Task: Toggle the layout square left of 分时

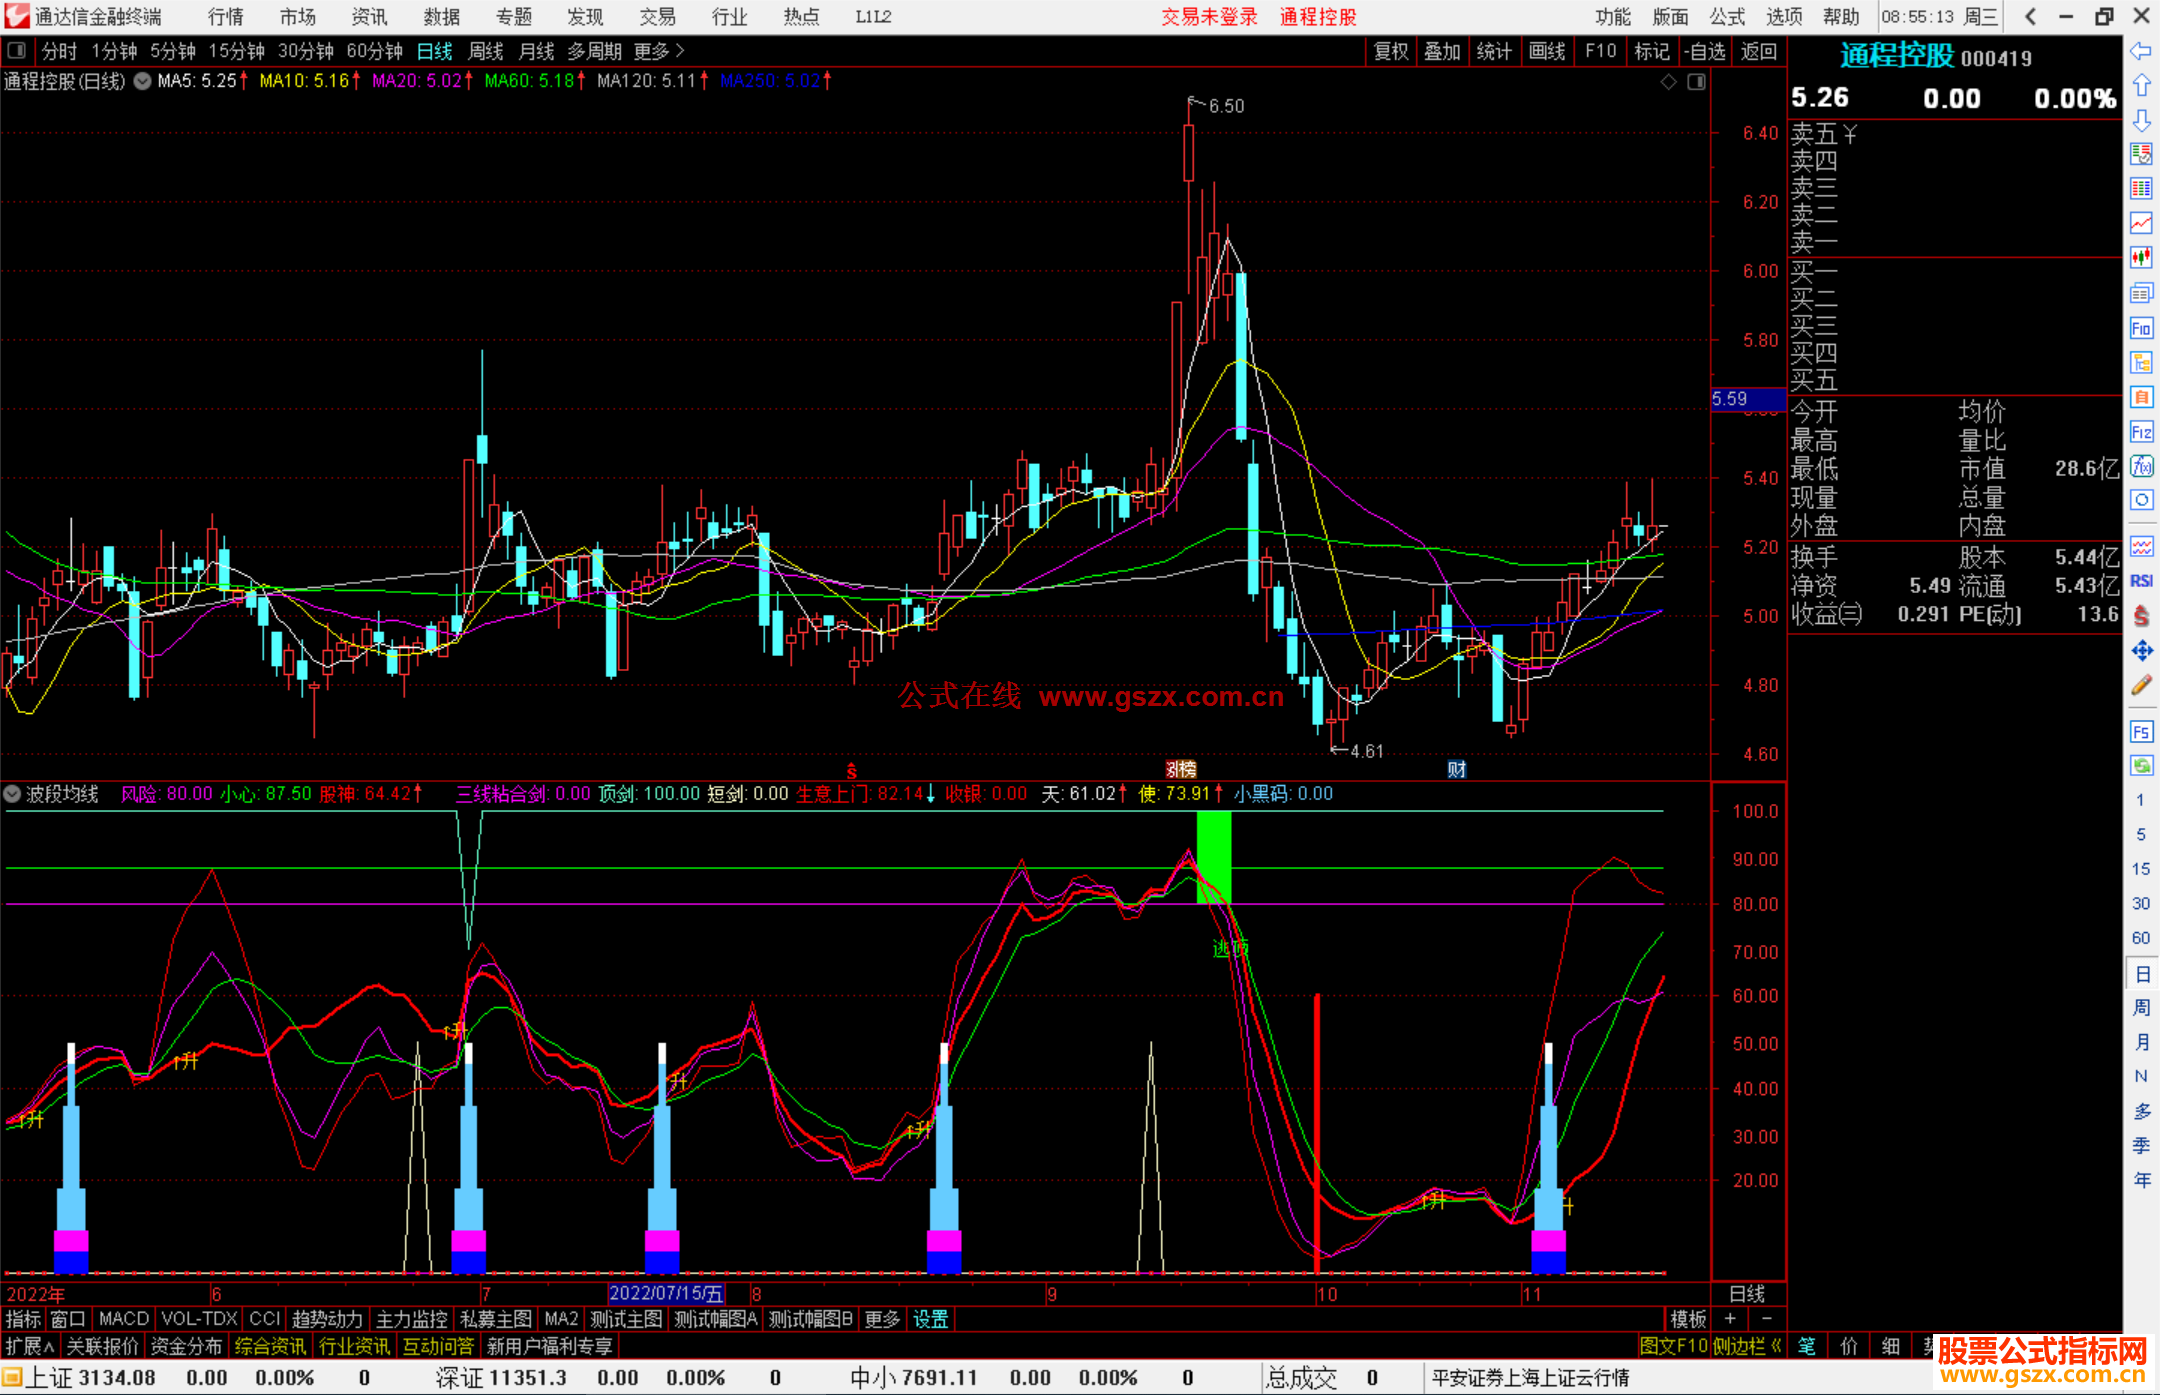Action: pyautogui.click(x=16, y=51)
